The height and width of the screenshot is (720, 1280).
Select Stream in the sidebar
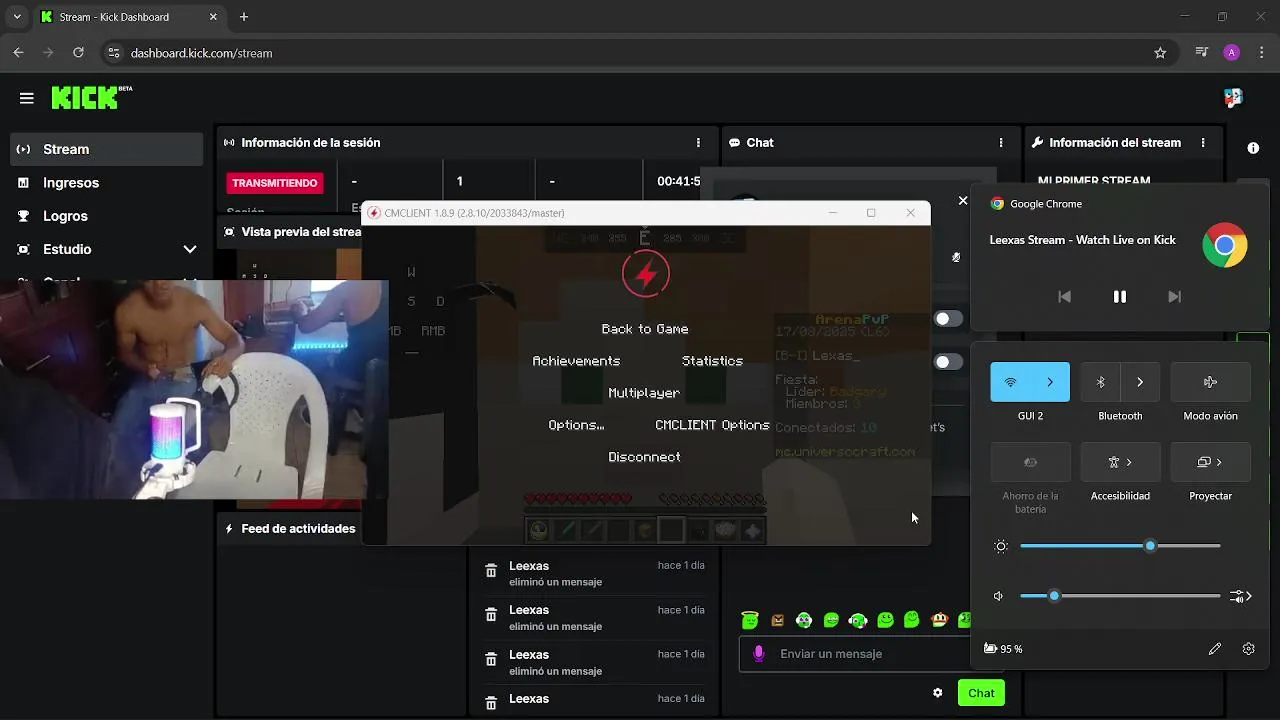point(106,149)
